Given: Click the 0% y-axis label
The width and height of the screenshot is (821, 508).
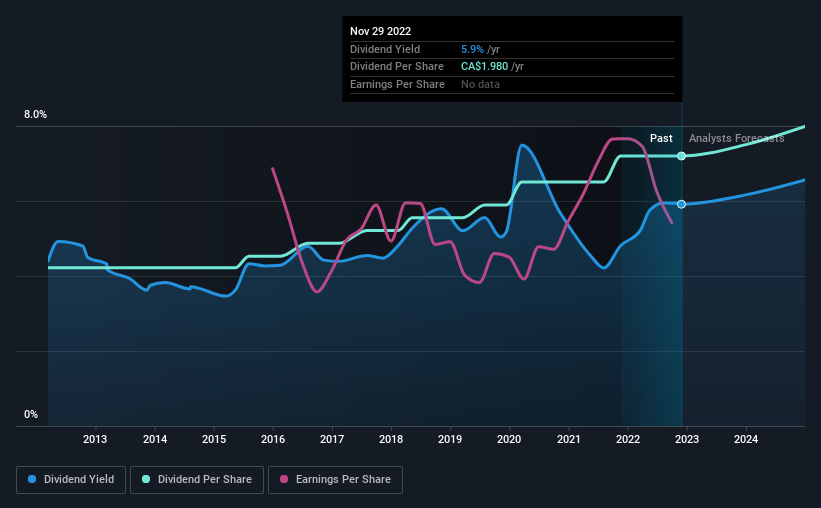Looking at the screenshot, I should pyautogui.click(x=31, y=414).
